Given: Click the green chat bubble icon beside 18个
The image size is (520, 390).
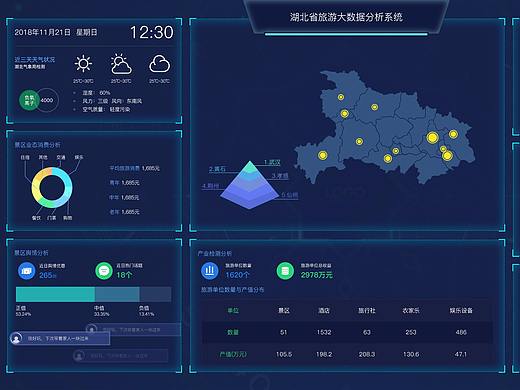Looking at the screenshot, I should pos(104,271).
